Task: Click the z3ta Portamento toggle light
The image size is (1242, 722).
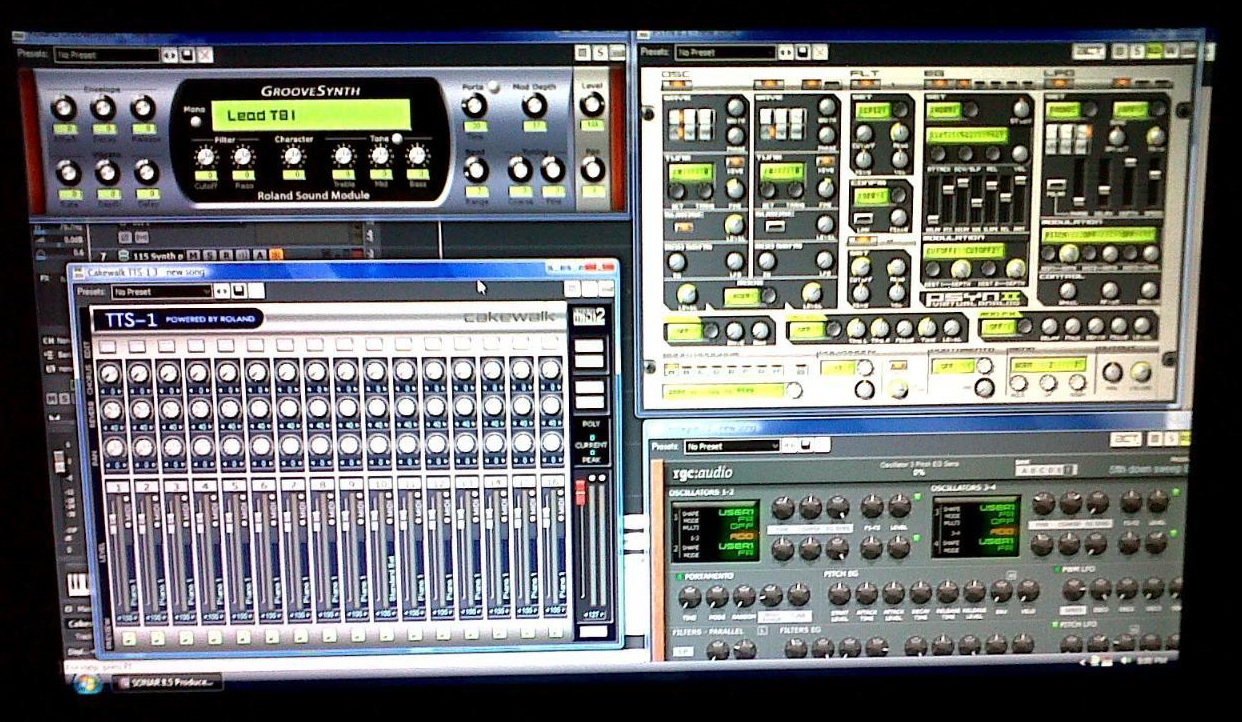Action: [x=679, y=577]
